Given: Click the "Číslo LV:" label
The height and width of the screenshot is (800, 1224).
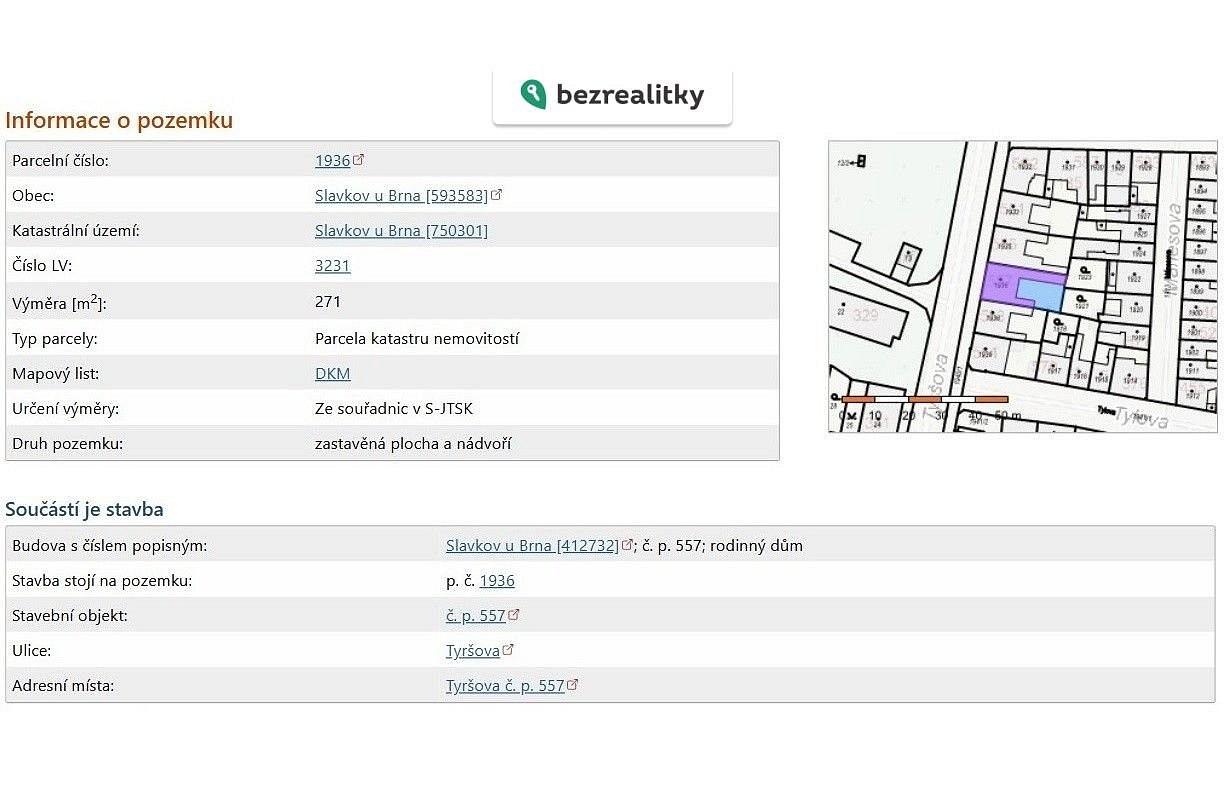Looking at the screenshot, I should 43,266.
